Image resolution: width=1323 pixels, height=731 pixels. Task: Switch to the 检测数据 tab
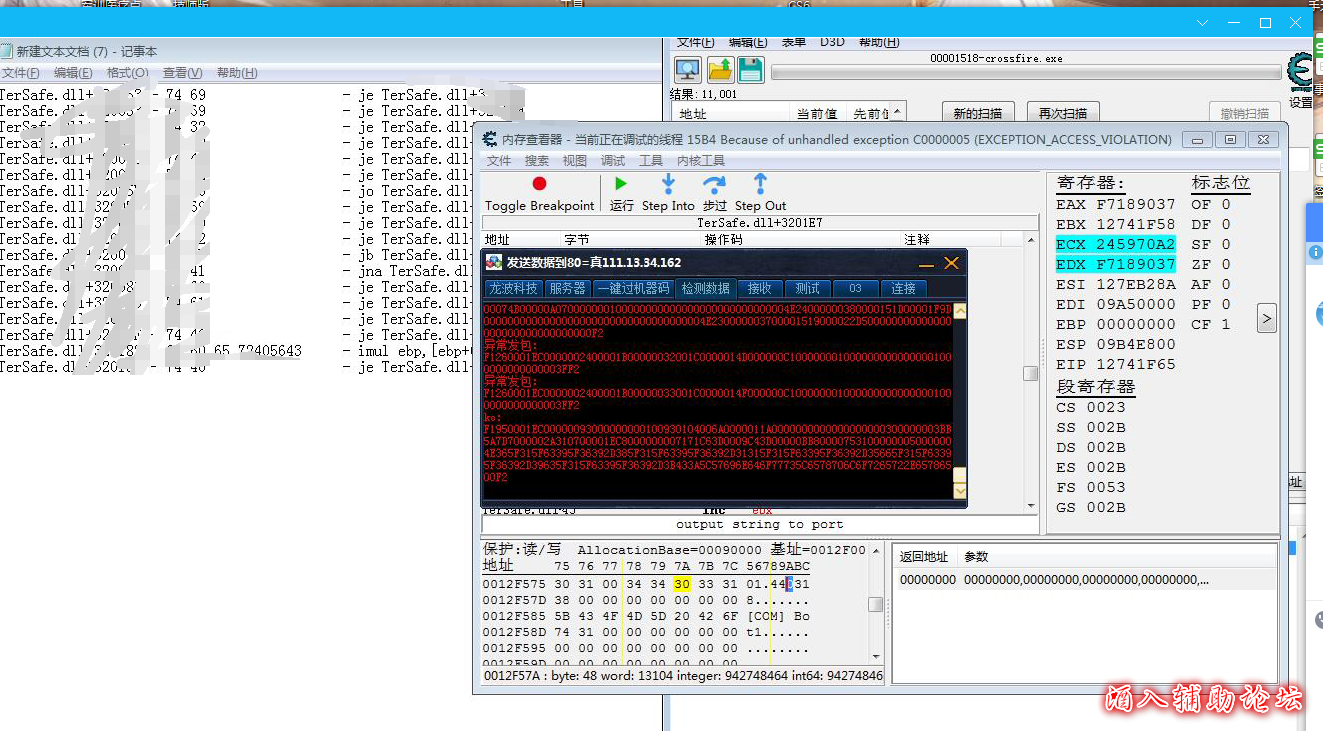pyautogui.click(x=706, y=288)
